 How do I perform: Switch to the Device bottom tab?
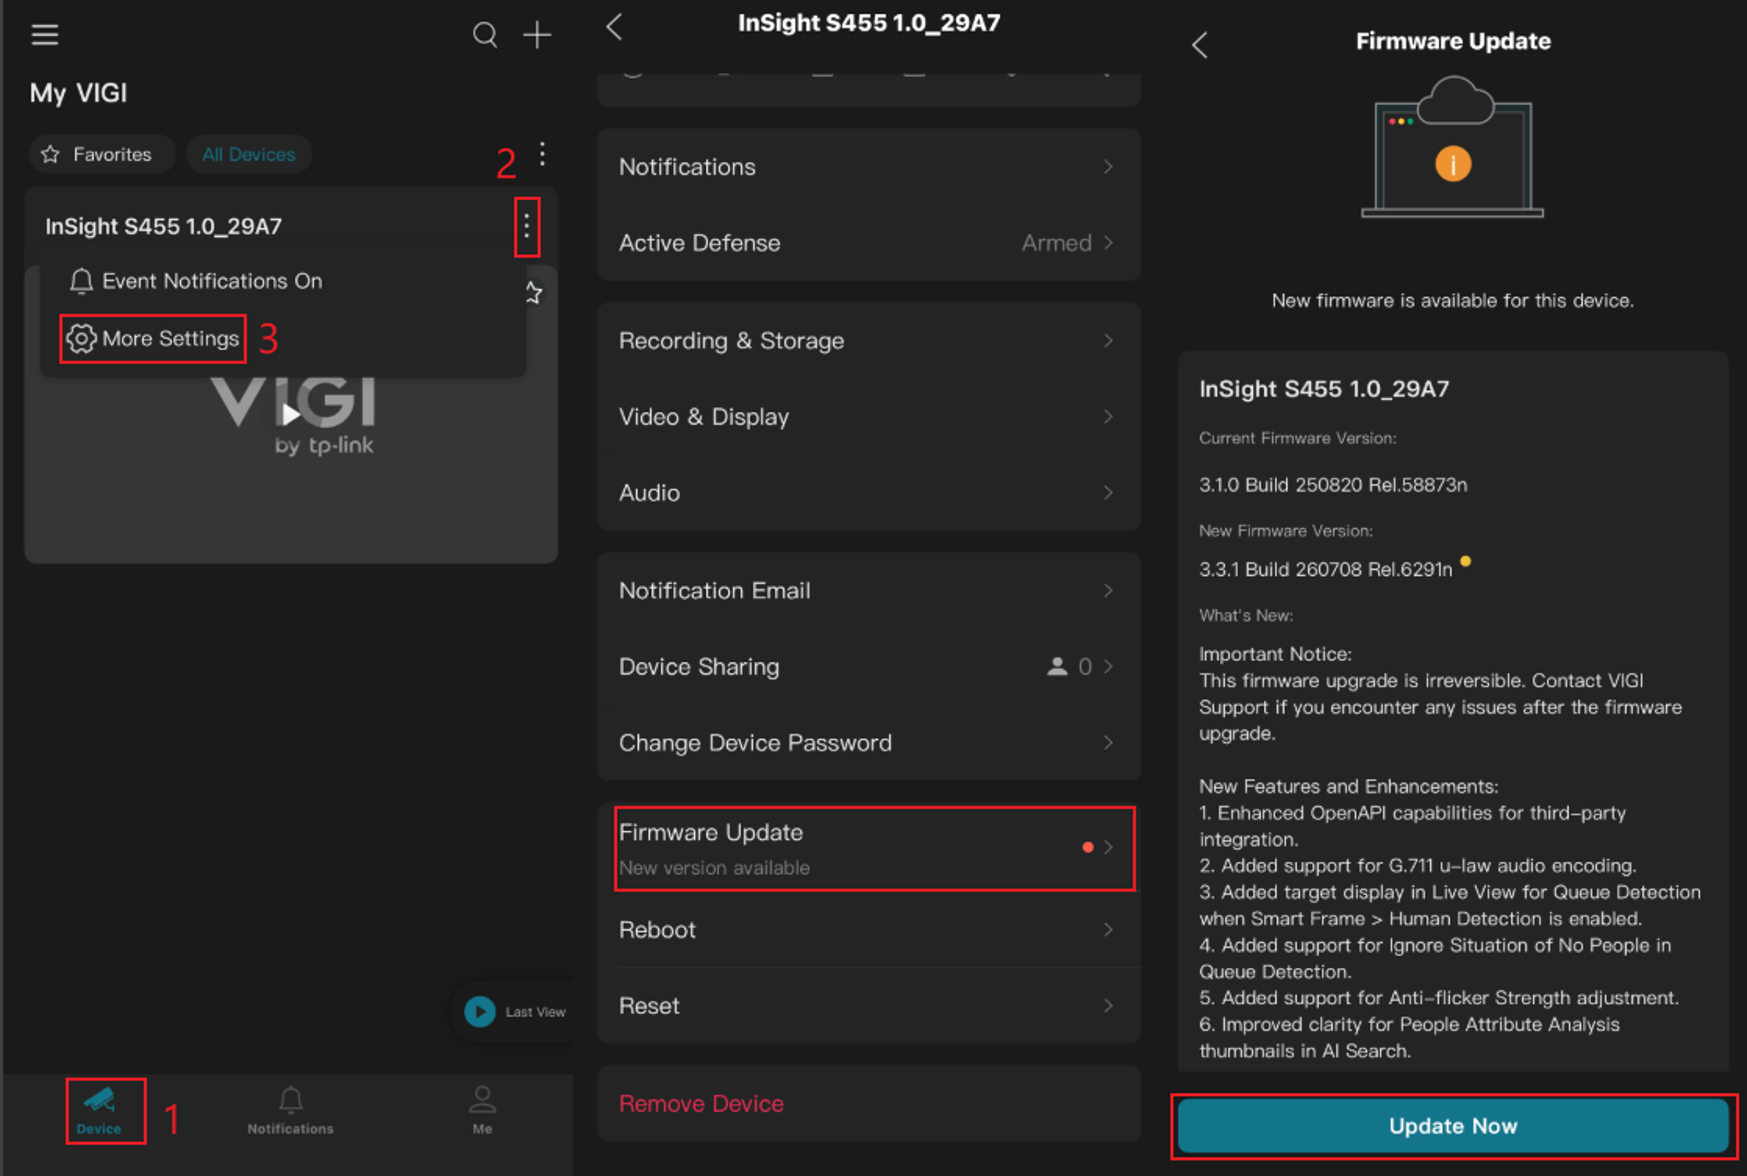[x=99, y=1110]
